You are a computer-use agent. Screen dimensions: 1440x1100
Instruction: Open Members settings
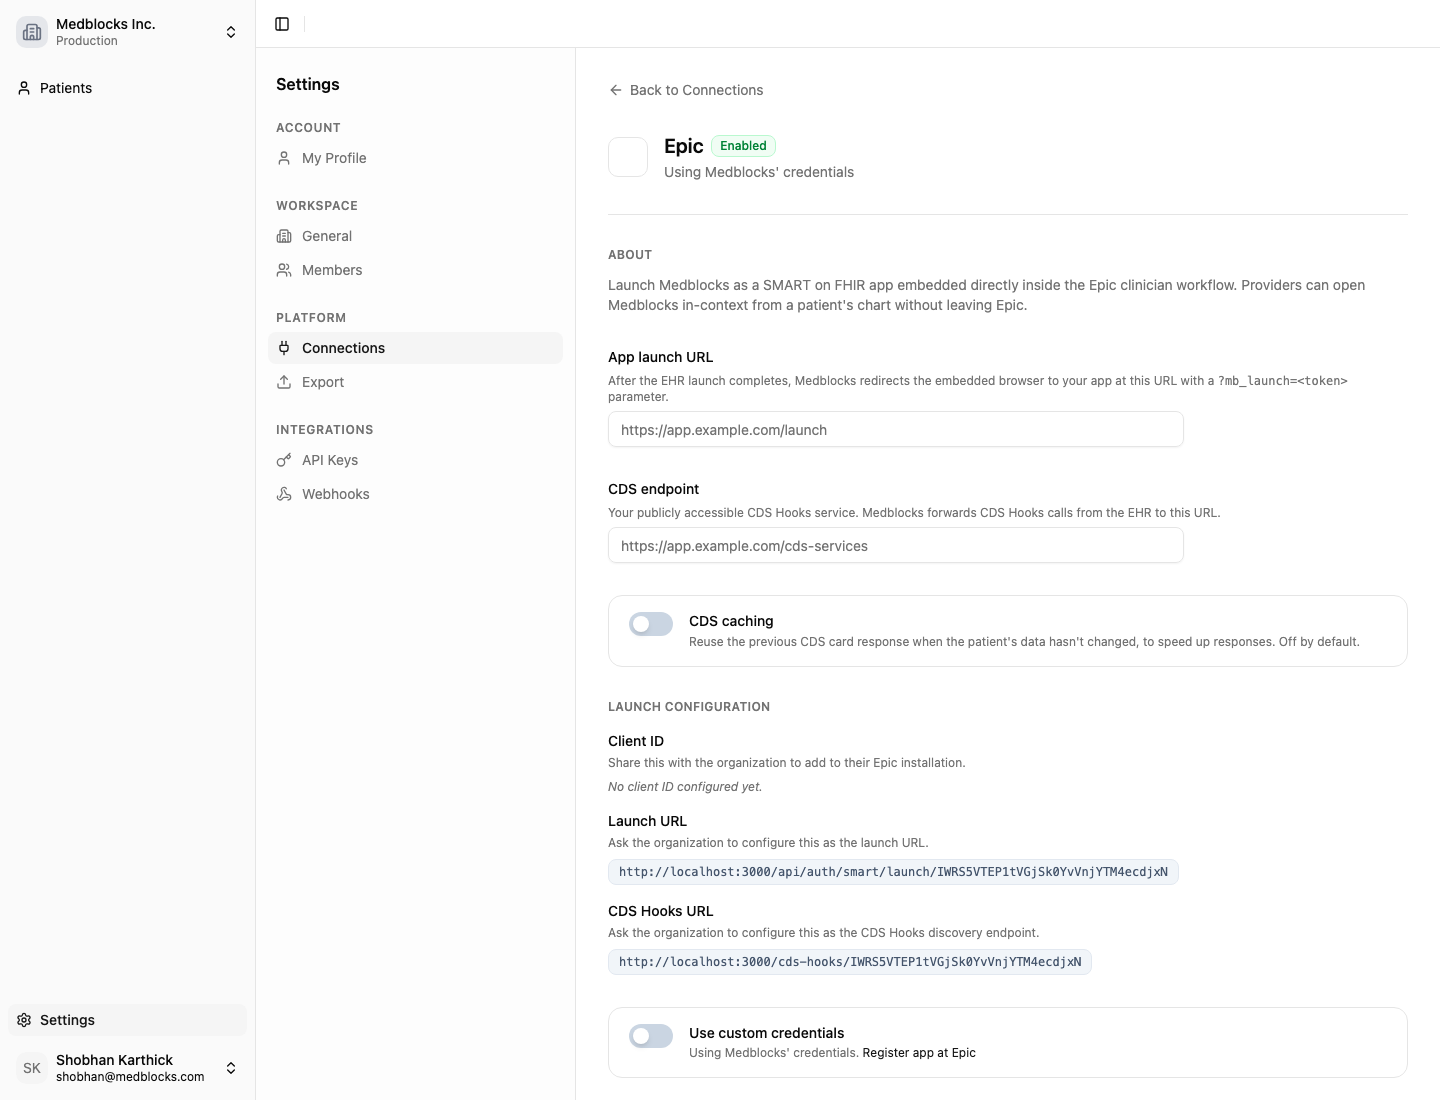pos(415,270)
